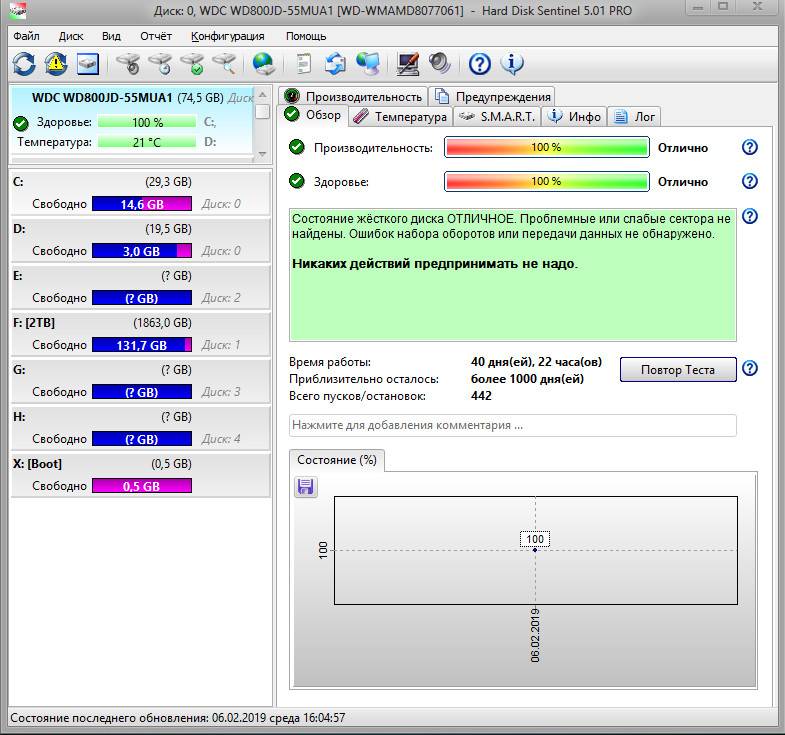Click the disk with magnifier toolbar icon
Viewport: 785px width, 735px height.
(225, 64)
